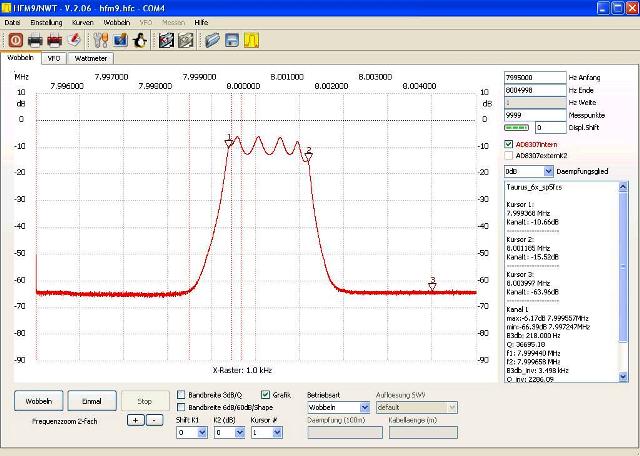
Task: Toggle the Grafik checkbox
Action: click(x=265, y=394)
